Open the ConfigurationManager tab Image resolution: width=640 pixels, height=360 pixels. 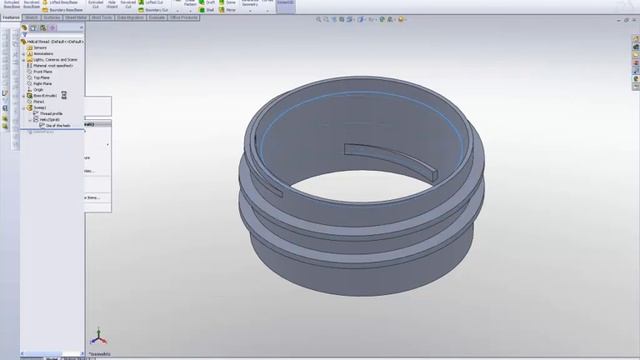[43, 28]
